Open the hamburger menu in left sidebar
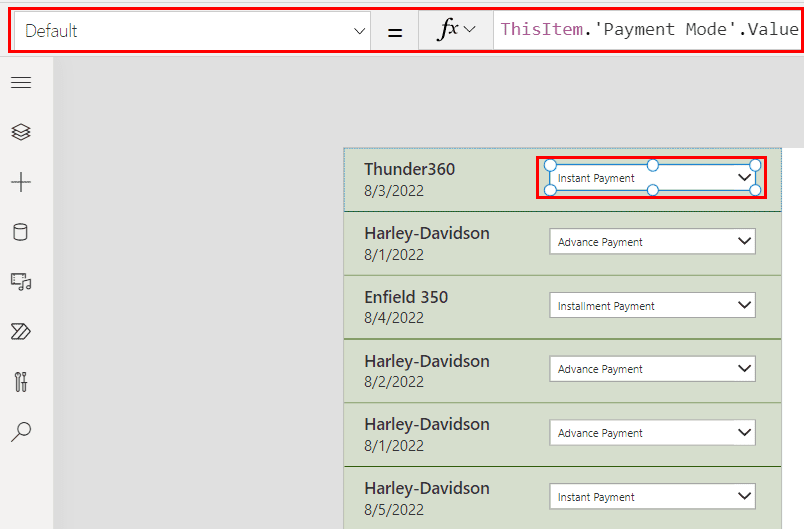Viewport: 804px width, 529px height. click(x=21, y=83)
